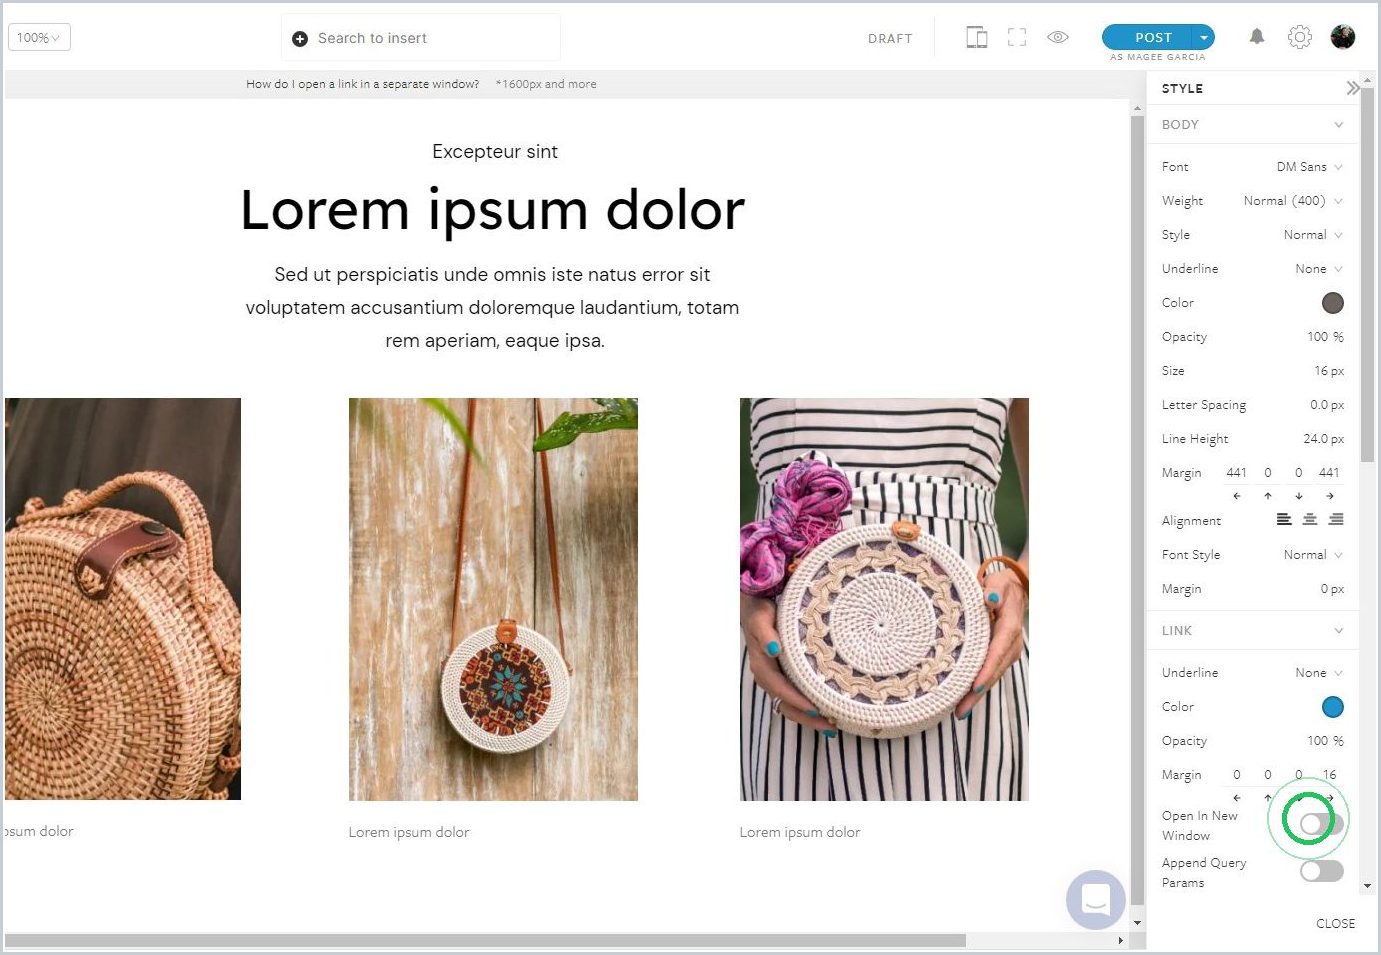The image size is (1381, 955).
Task: Click the POST button
Action: pos(1152,37)
